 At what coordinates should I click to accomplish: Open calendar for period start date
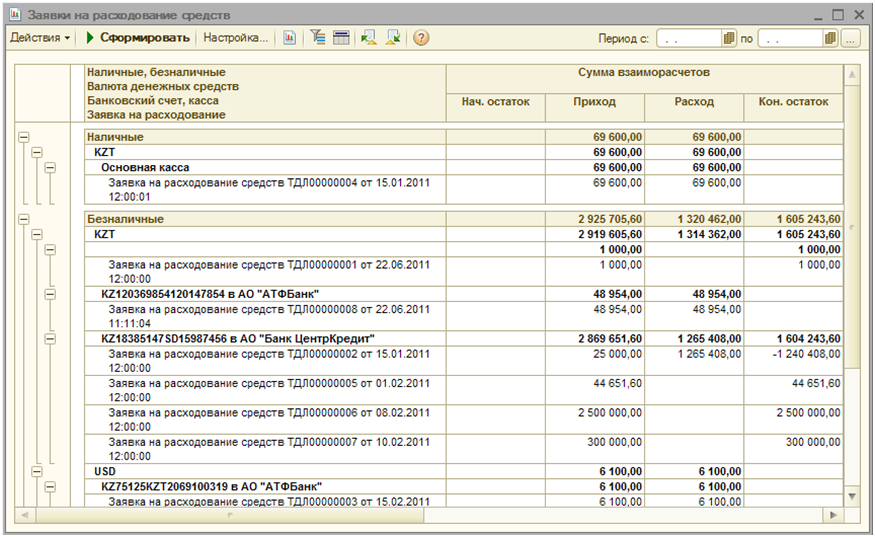727,39
